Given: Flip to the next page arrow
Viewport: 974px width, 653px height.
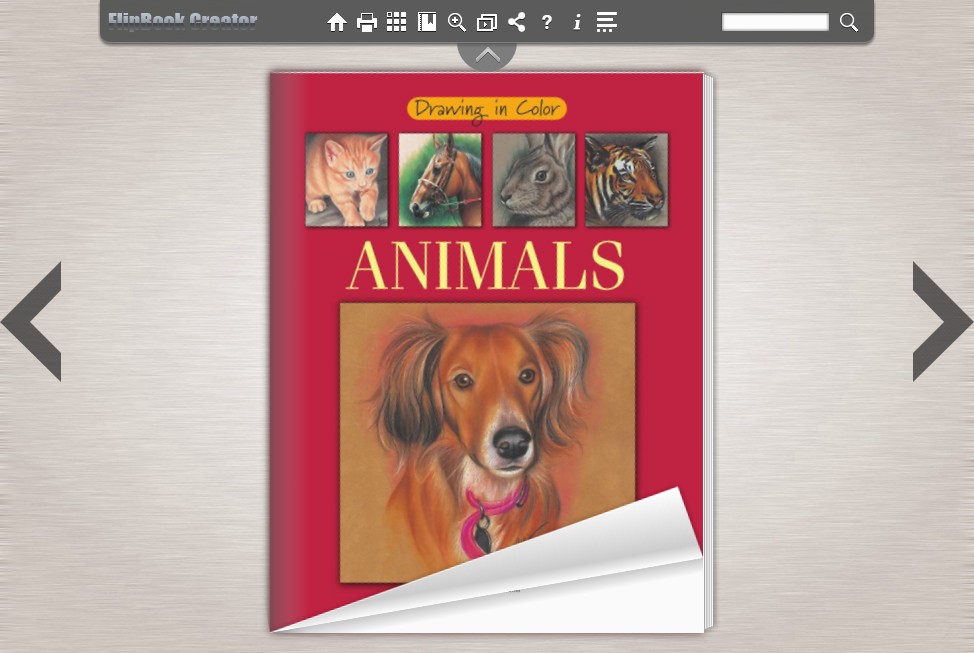Looking at the screenshot, I should 942,321.
